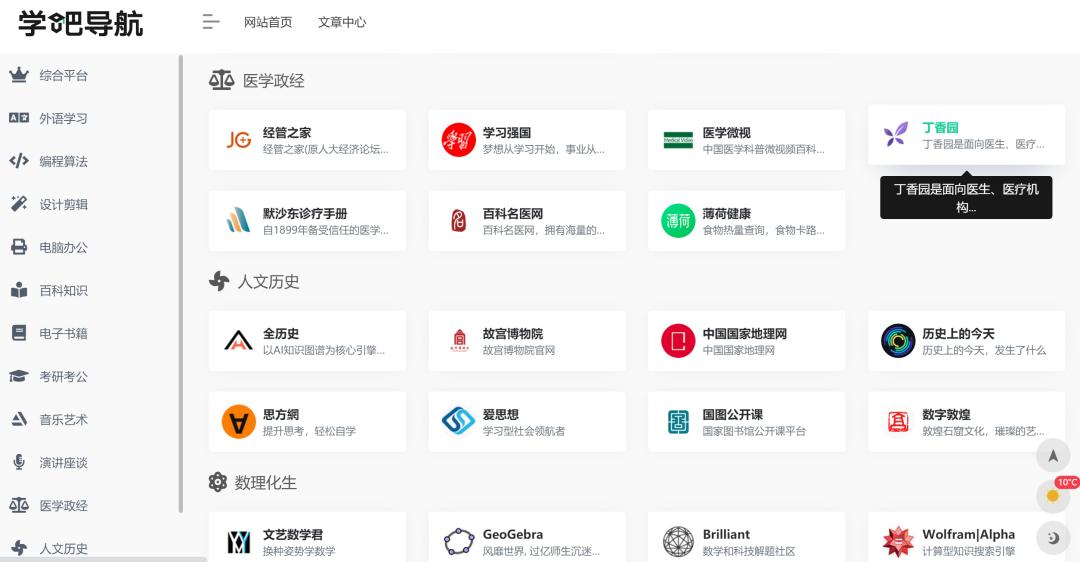Click the Wolfram|Alpha star logo
Screen dimensions: 1080x562
tap(898, 541)
